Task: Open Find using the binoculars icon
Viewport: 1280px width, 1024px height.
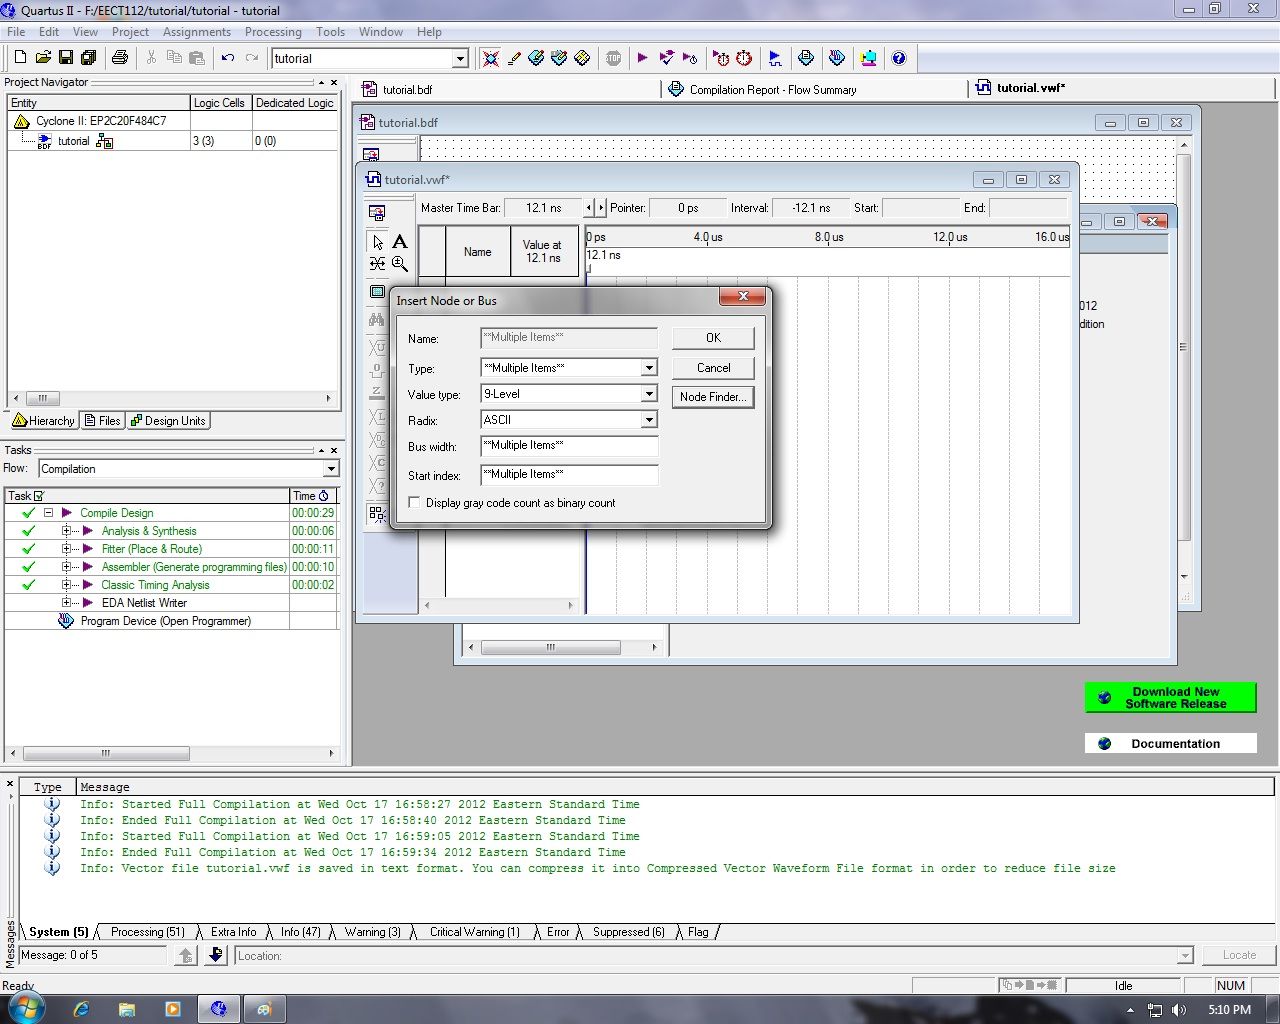Action: [376, 320]
